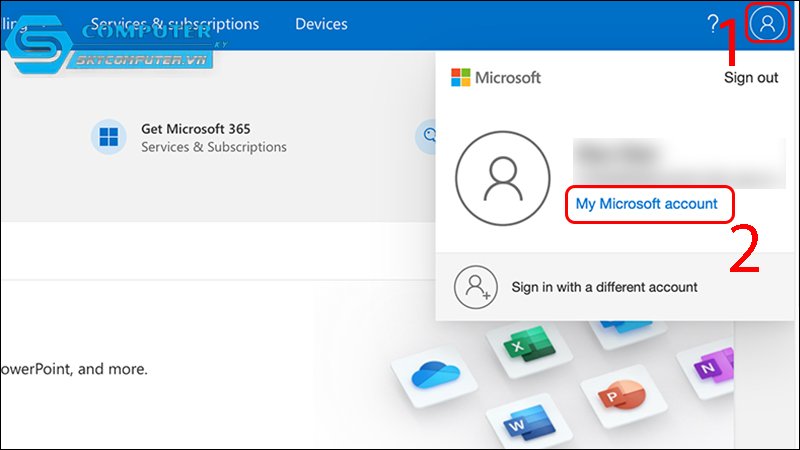The image size is (800, 450).
Task: Click Sign out in account panel
Action: coord(751,78)
